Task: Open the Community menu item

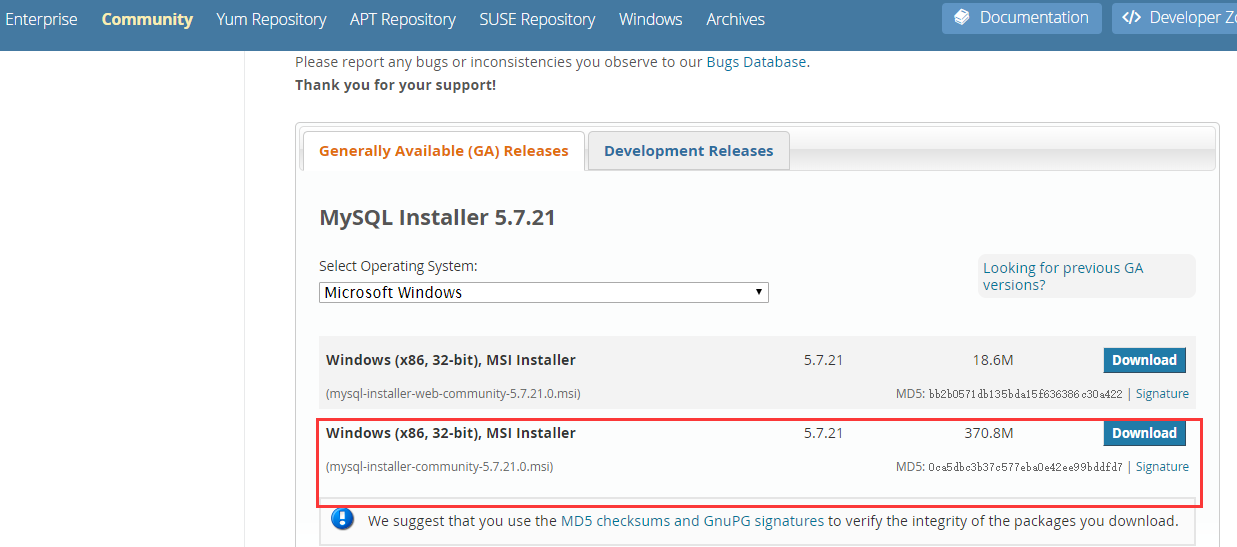Action: click(x=147, y=19)
